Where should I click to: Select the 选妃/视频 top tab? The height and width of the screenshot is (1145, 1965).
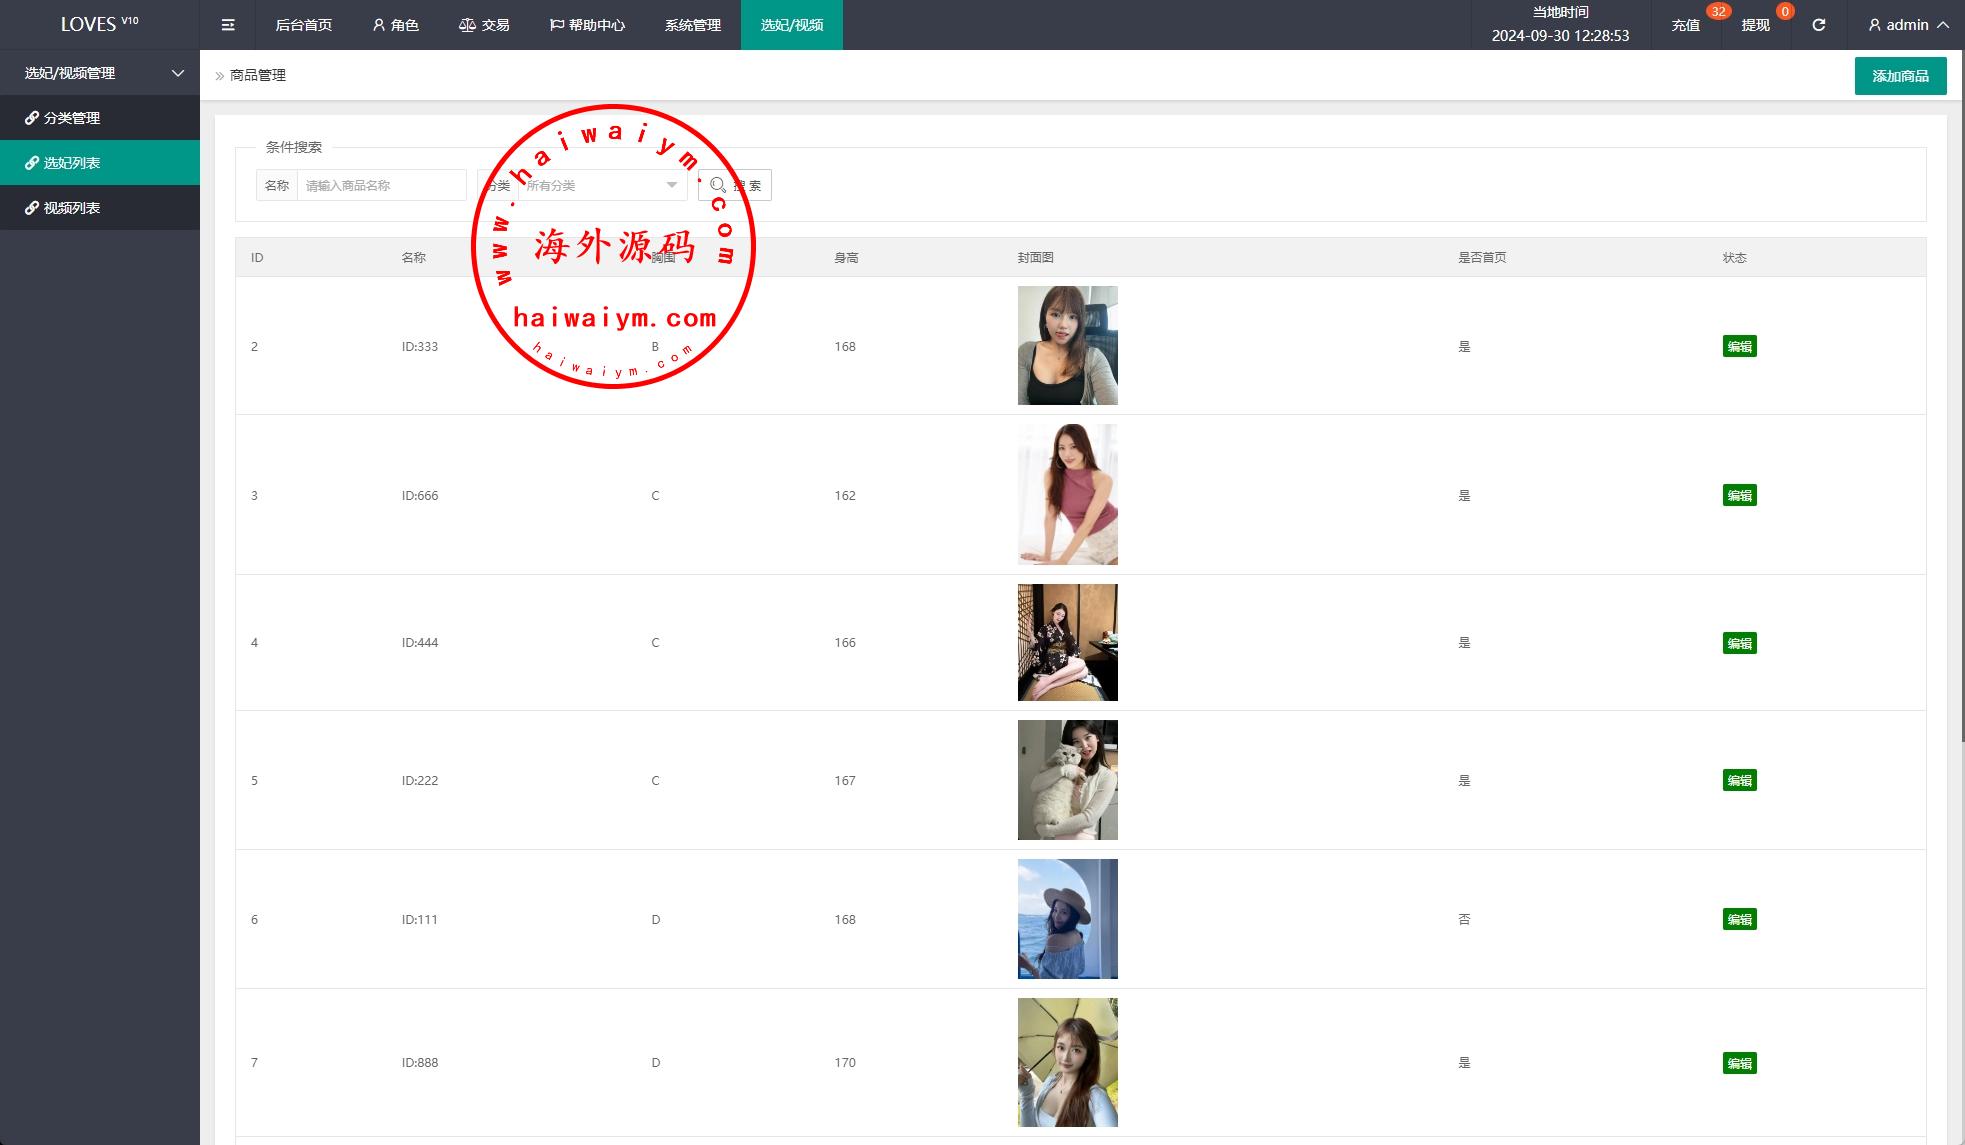tap(791, 25)
